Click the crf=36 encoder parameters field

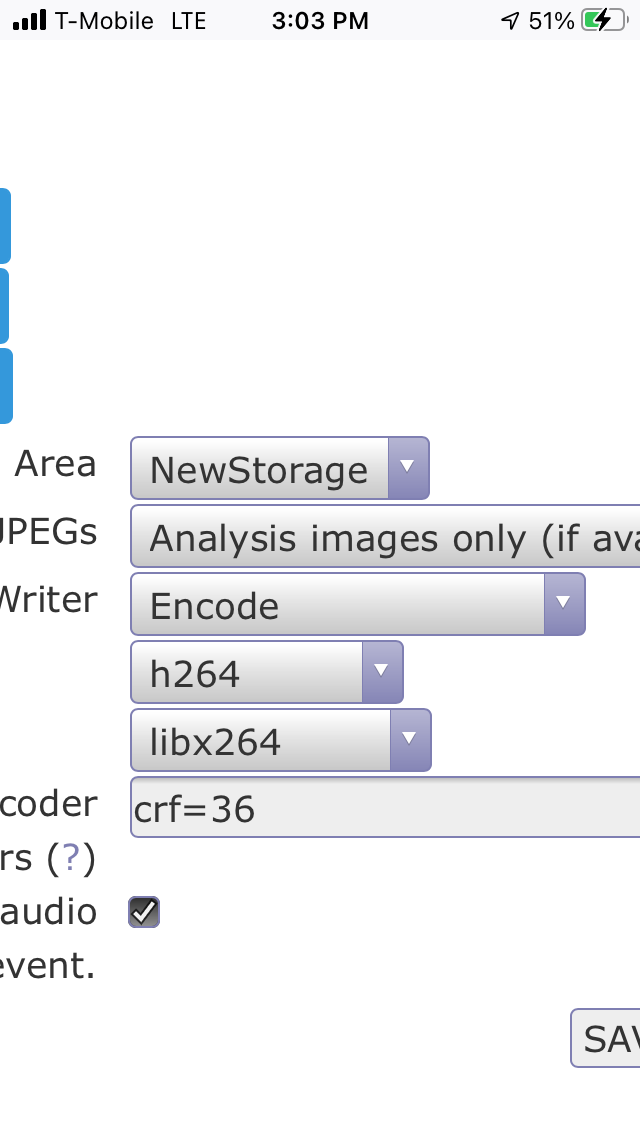(x=385, y=807)
